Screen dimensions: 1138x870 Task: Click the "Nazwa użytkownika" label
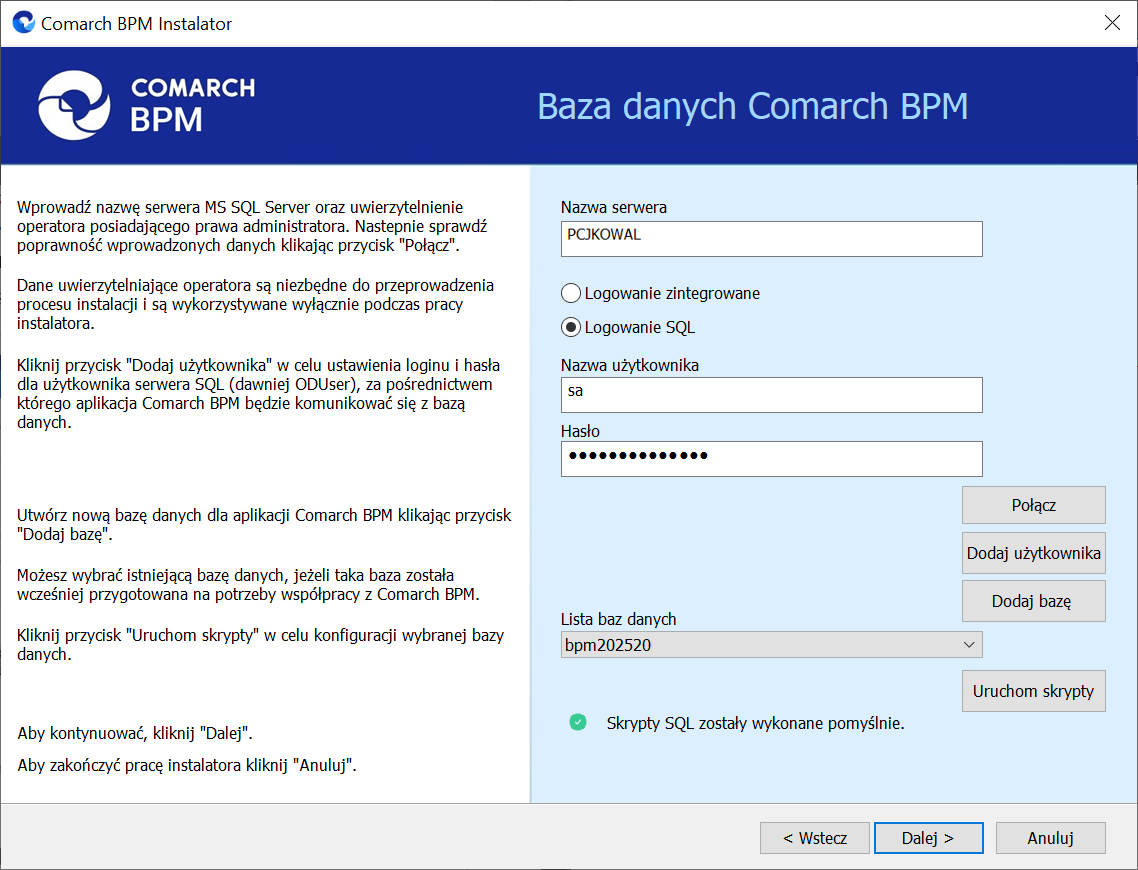pos(629,365)
